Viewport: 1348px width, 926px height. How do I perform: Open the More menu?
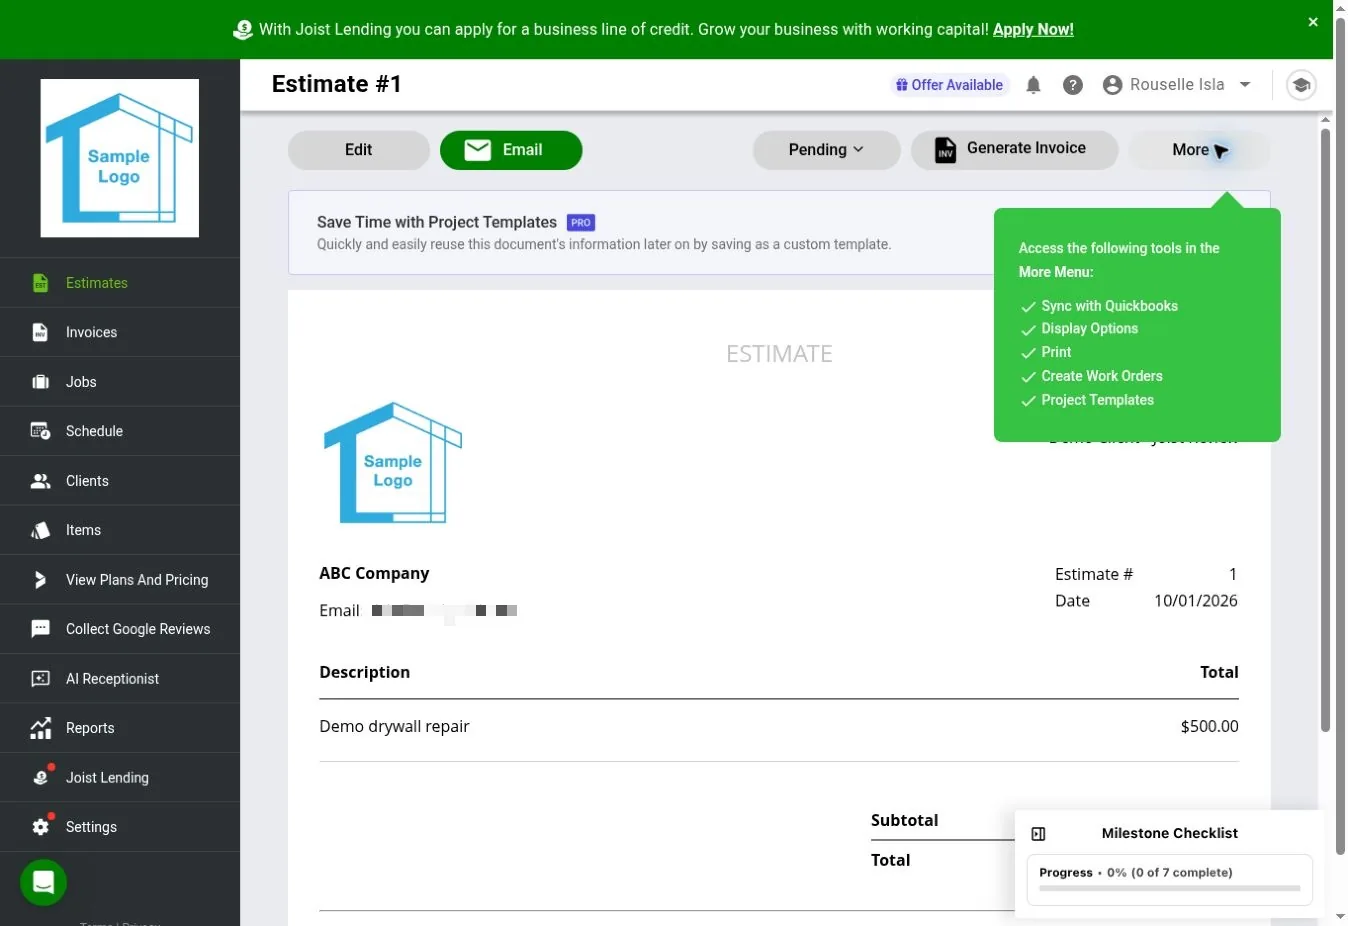1199,150
